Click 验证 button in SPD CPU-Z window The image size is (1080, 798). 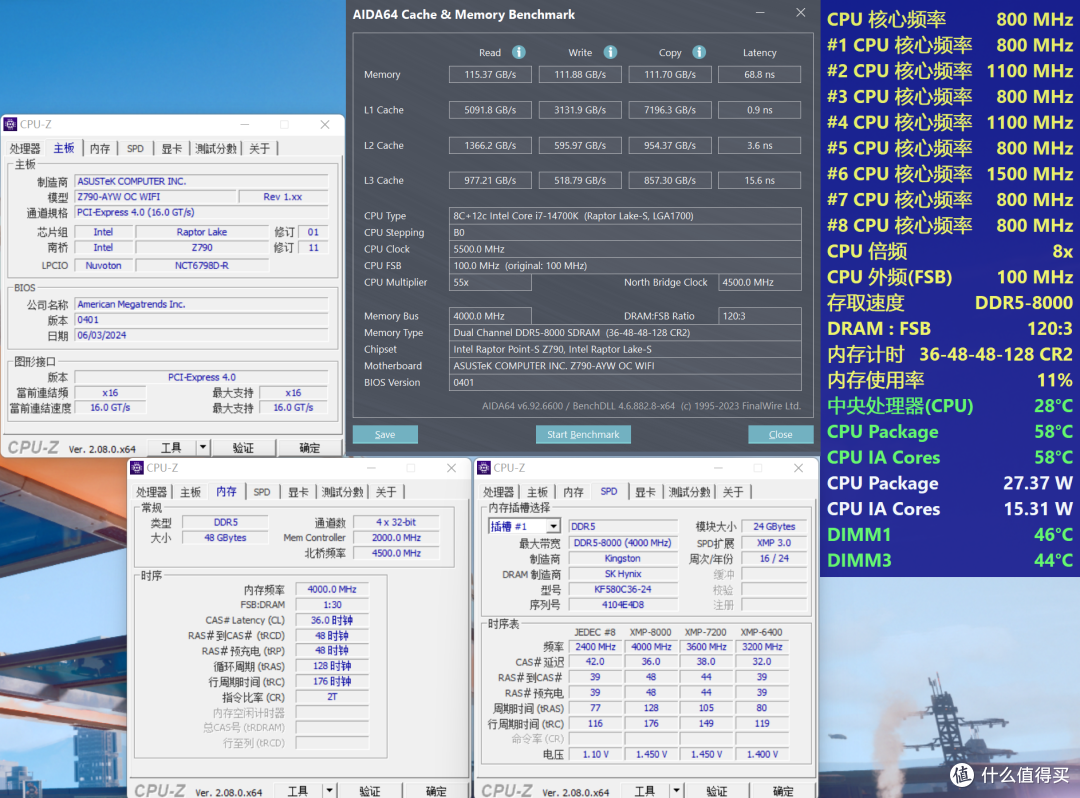717,791
